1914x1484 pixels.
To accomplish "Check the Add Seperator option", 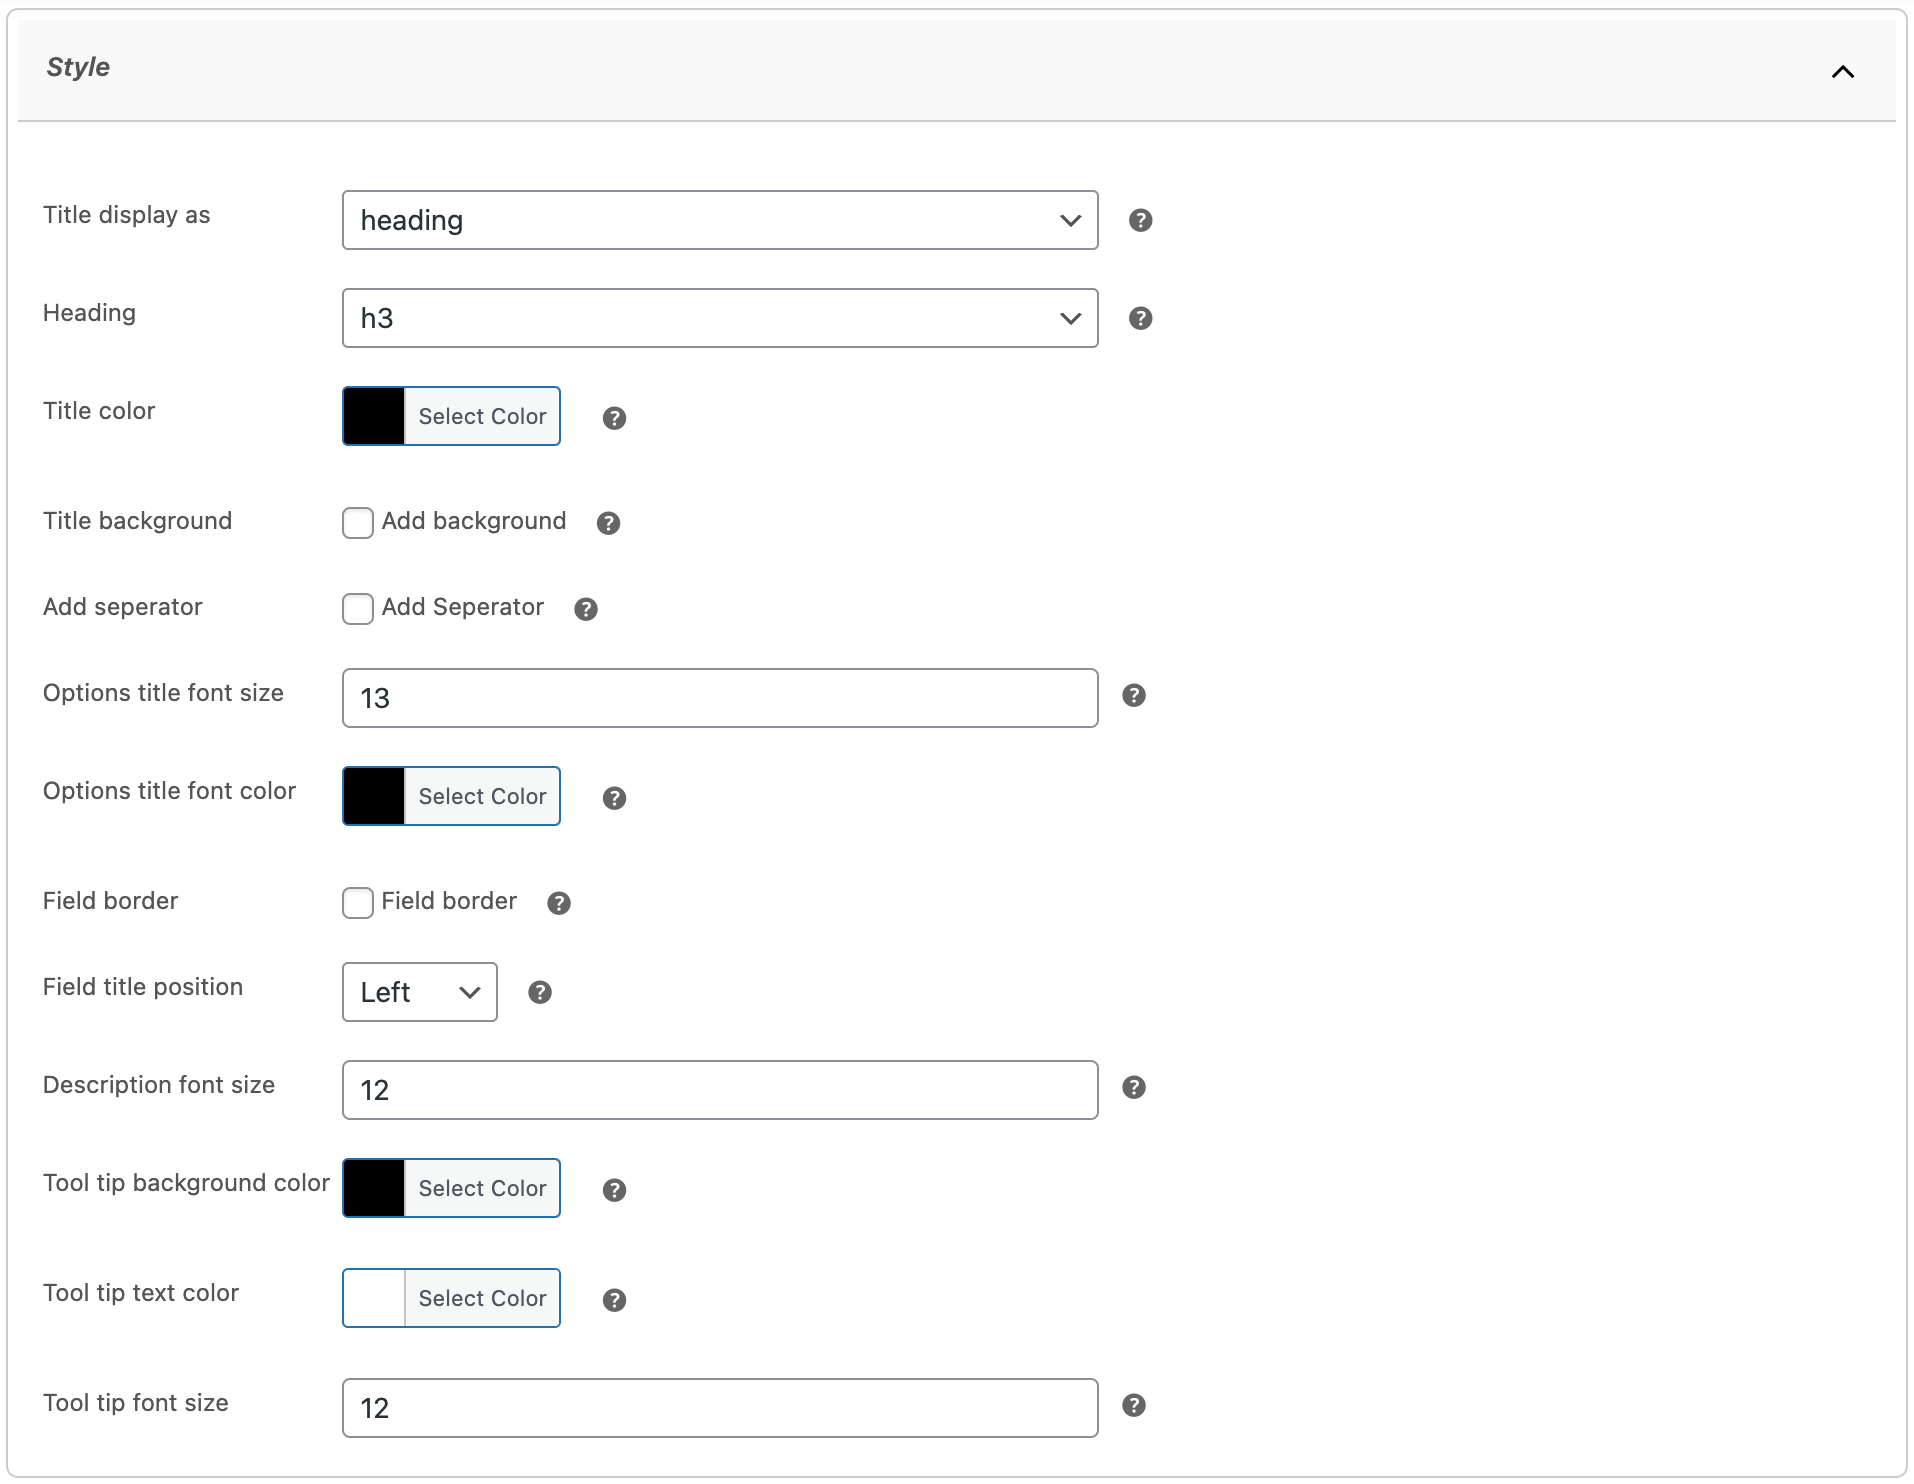I will tap(357, 609).
